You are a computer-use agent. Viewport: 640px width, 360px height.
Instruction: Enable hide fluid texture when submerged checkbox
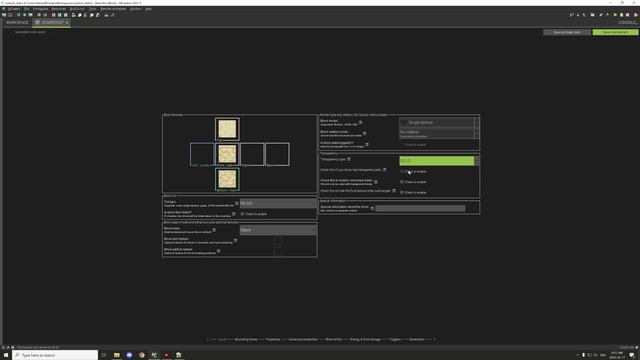402,192
